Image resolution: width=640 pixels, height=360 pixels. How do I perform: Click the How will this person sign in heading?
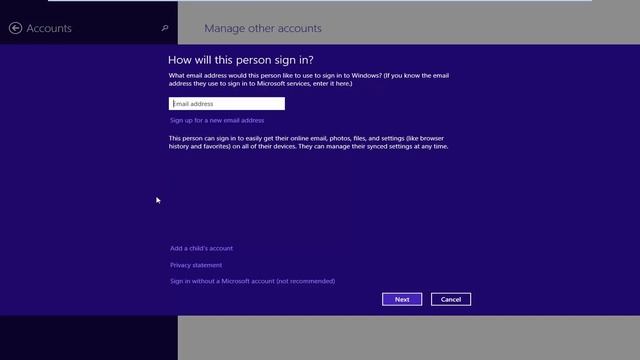point(241,60)
